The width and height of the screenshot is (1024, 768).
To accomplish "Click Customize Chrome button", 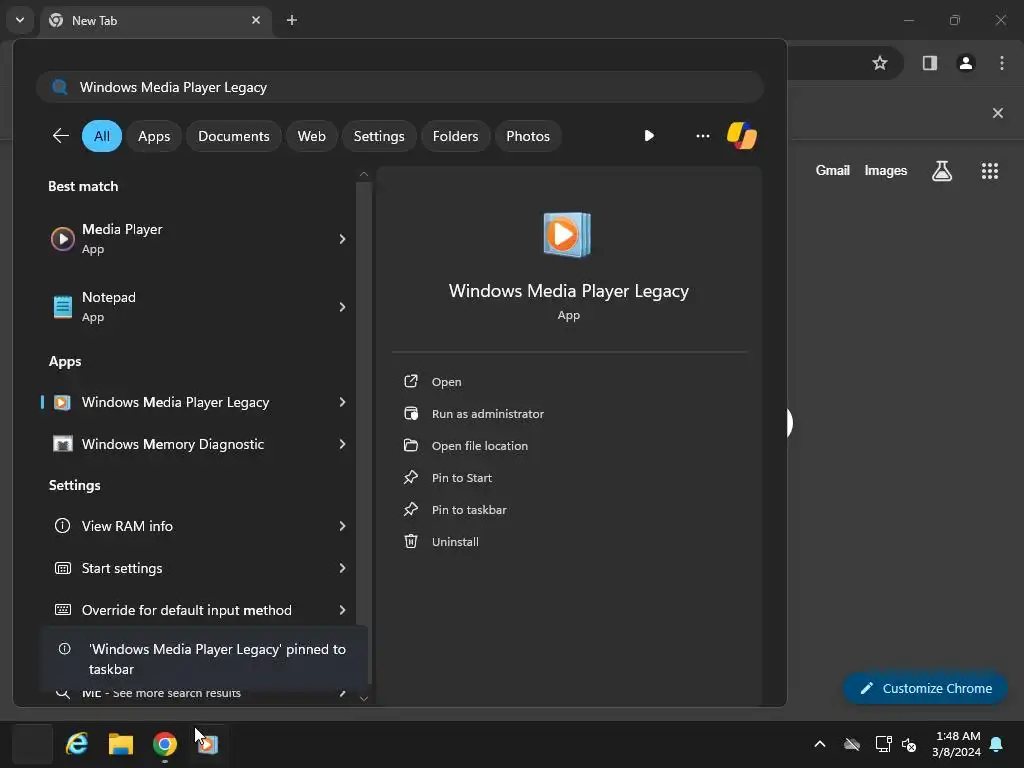I will pos(925,688).
